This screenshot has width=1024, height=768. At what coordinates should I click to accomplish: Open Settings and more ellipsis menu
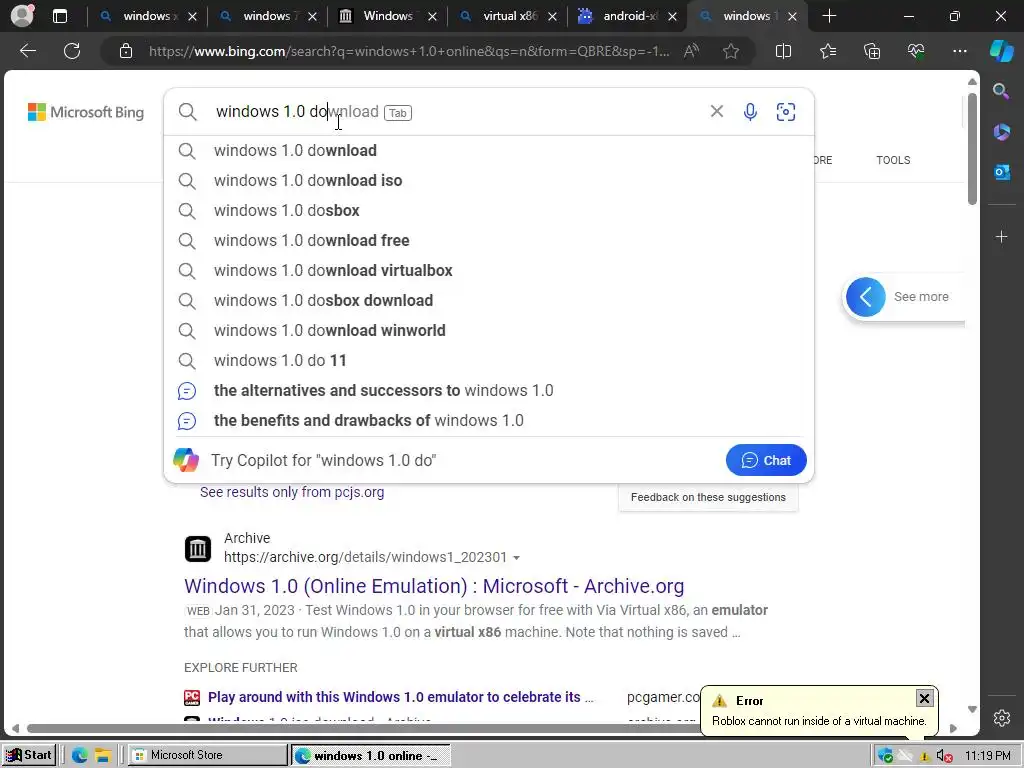tap(959, 51)
